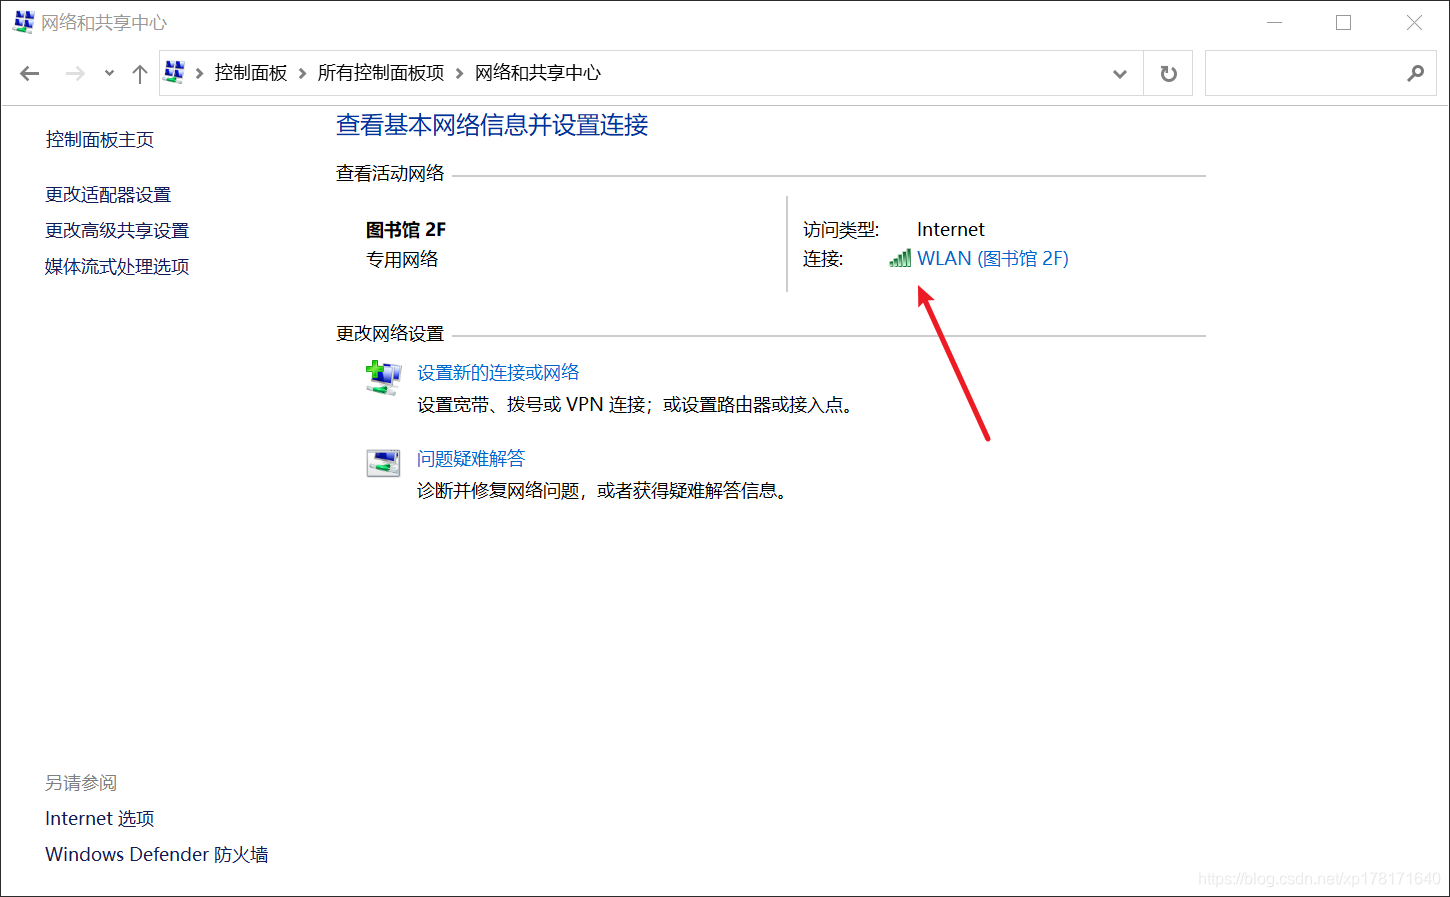
Task: Minimize the 网络和共享中心 window
Action: pos(1274,22)
